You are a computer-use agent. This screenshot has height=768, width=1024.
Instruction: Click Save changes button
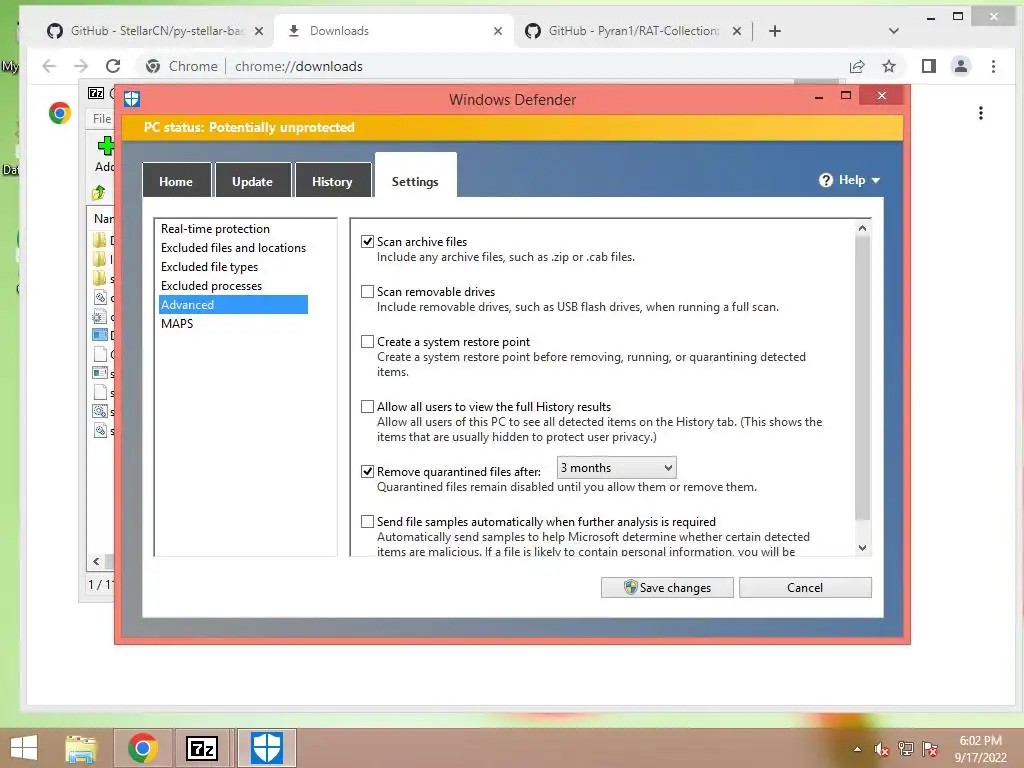(667, 587)
